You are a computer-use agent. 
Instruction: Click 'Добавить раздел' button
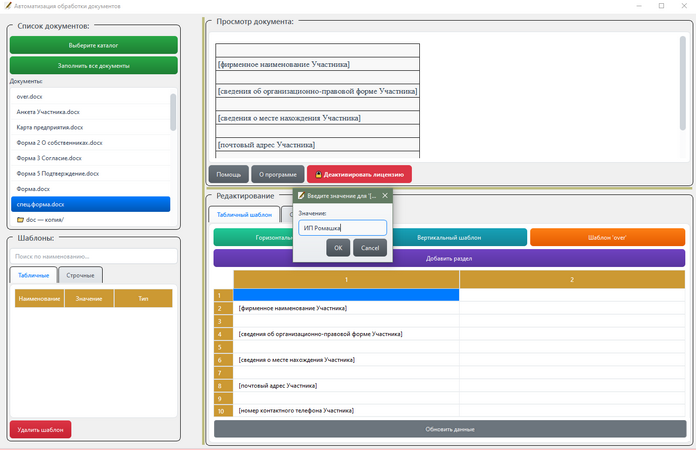pyautogui.click(x=449, y=258)
